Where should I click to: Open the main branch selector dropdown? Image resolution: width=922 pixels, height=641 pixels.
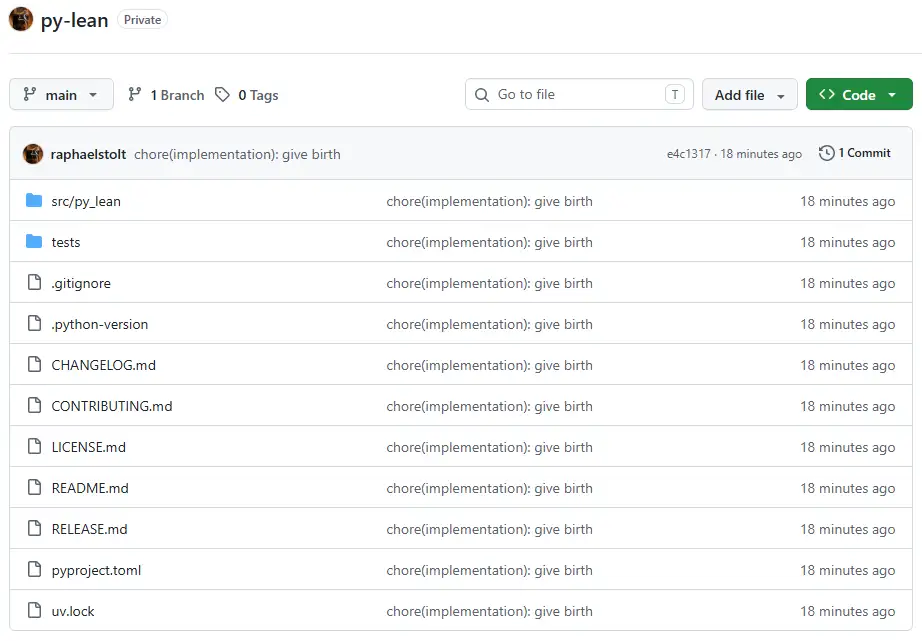coord(61,94)
